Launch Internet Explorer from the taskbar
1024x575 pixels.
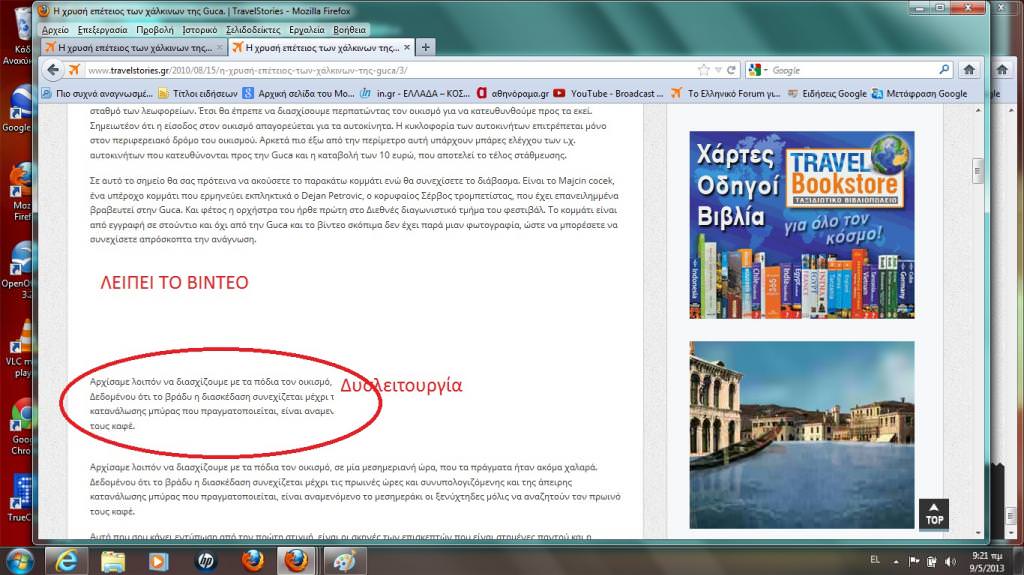[66, 561]
